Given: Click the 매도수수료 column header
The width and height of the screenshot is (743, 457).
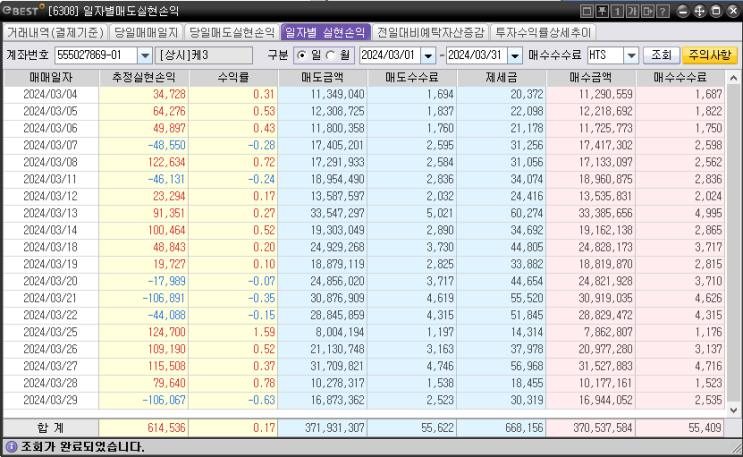Looking at the screenshot, I should [412, 78].
